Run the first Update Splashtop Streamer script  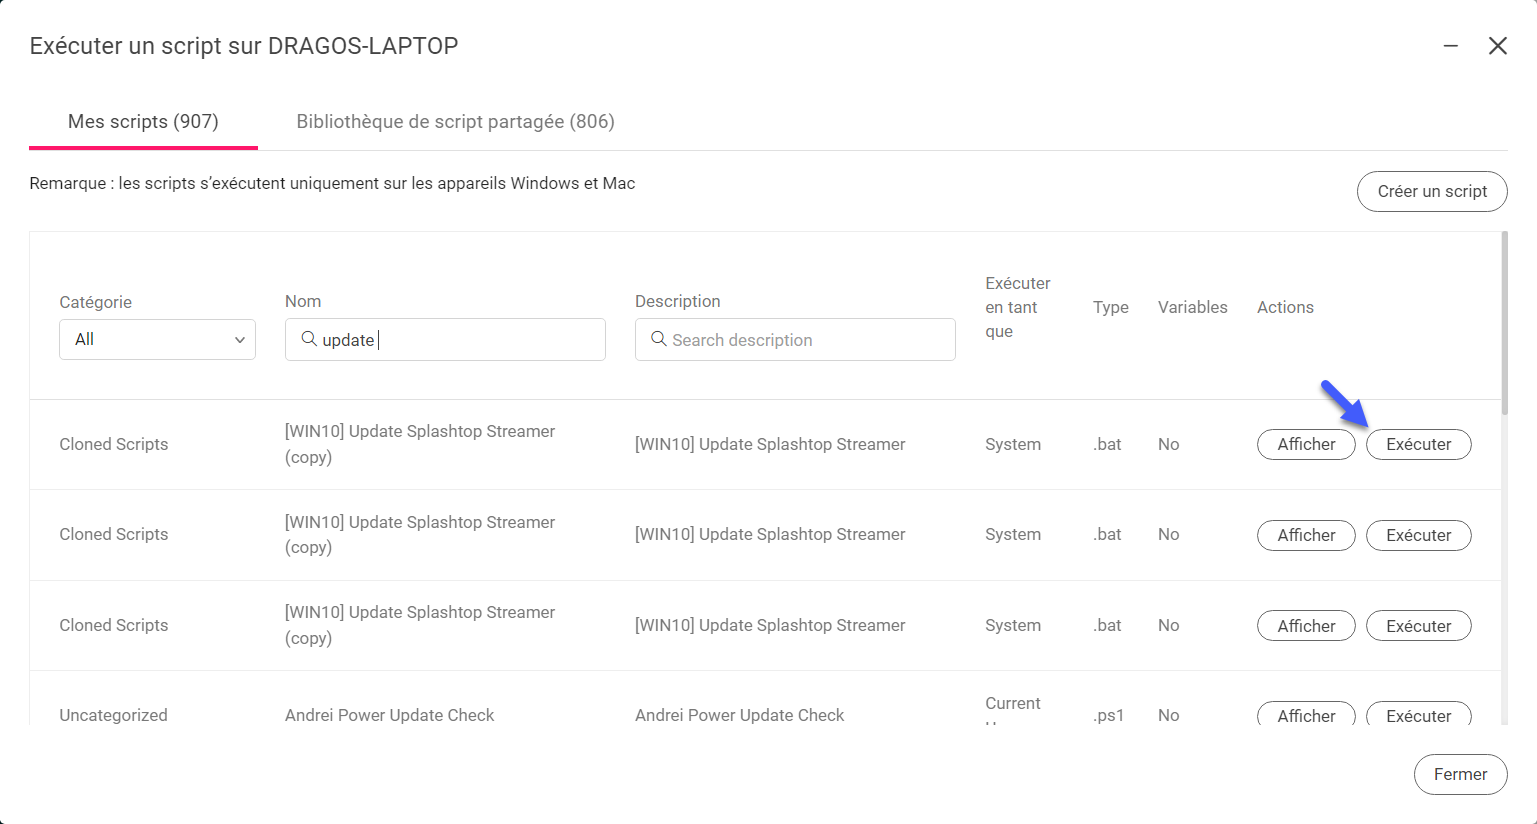[1418, 444]
